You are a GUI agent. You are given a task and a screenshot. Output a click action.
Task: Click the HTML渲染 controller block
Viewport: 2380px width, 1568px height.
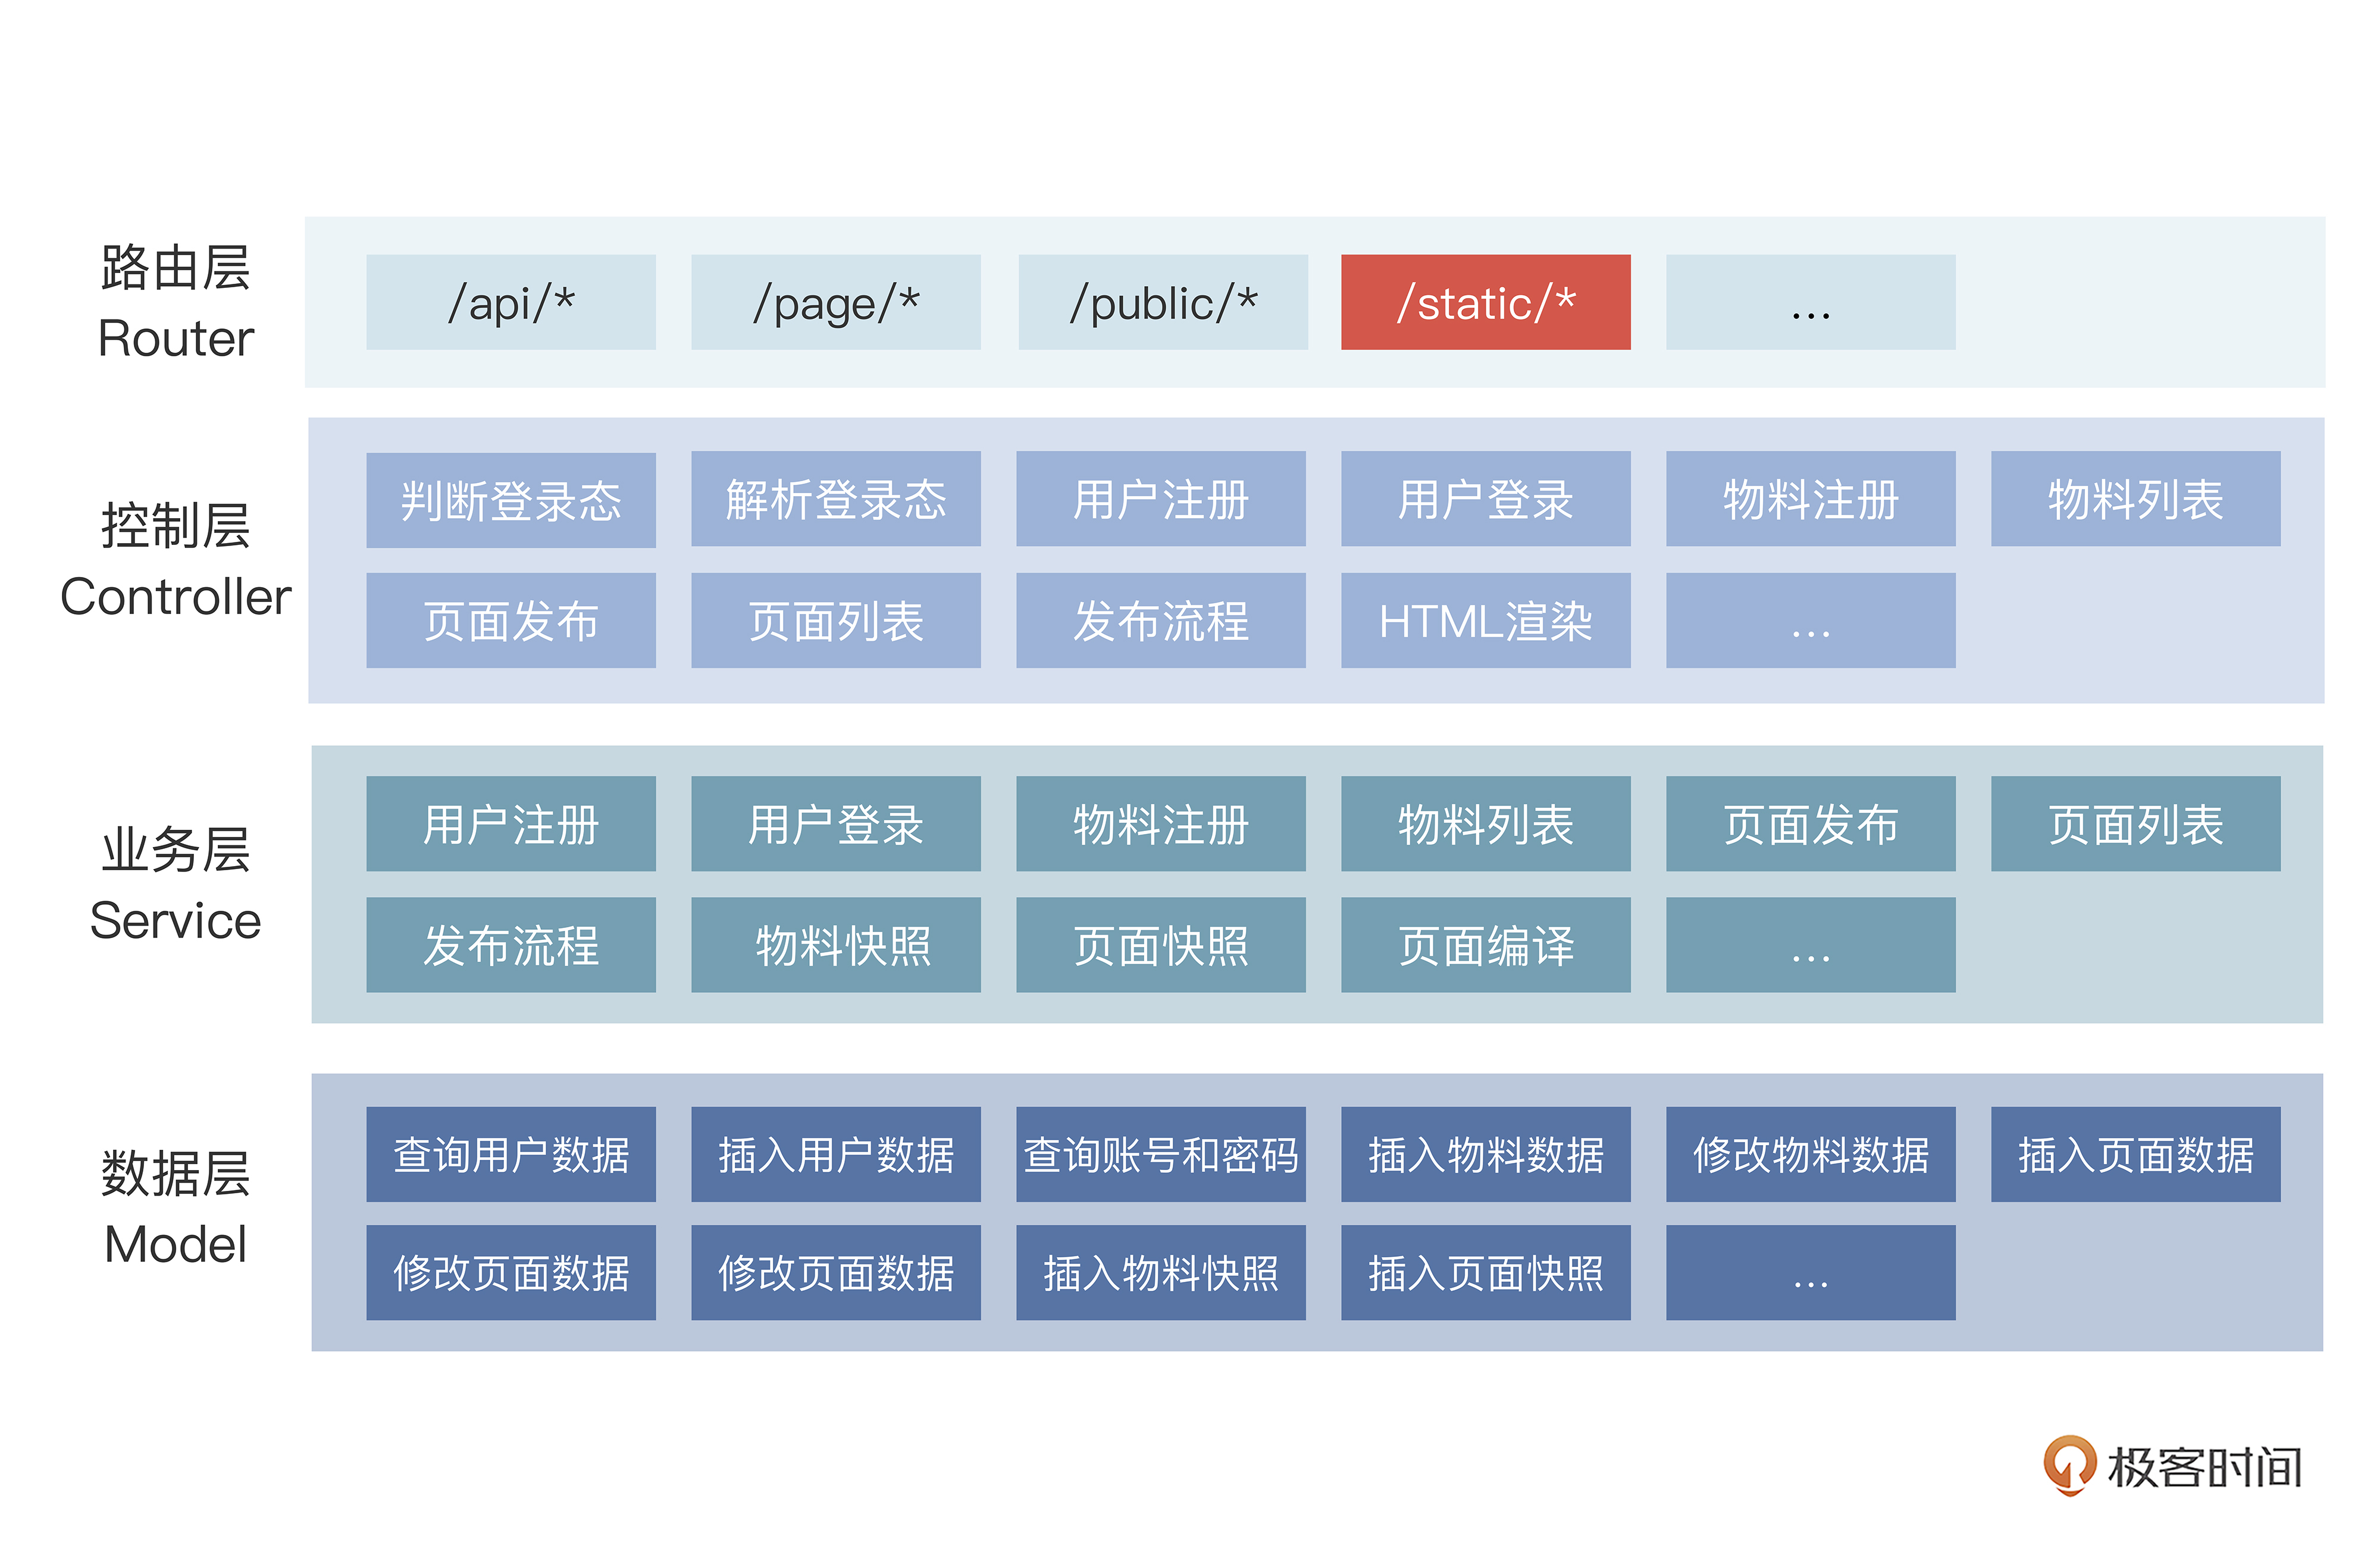[x=1485, y=620]
